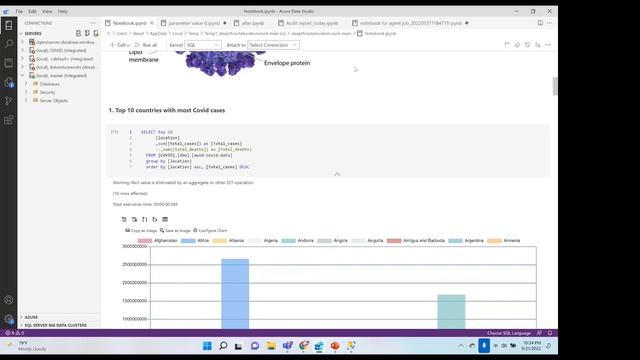Open the Accounts icon in the activity bar
The image size is (640, 360).
point(9,300)
